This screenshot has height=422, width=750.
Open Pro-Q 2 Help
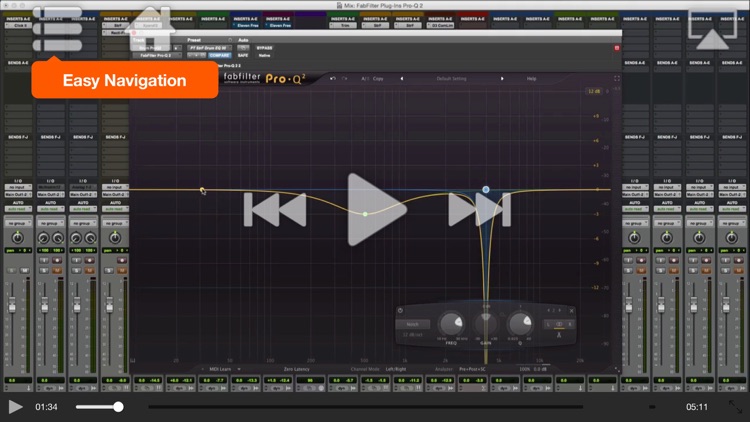[x=531, y=78]
